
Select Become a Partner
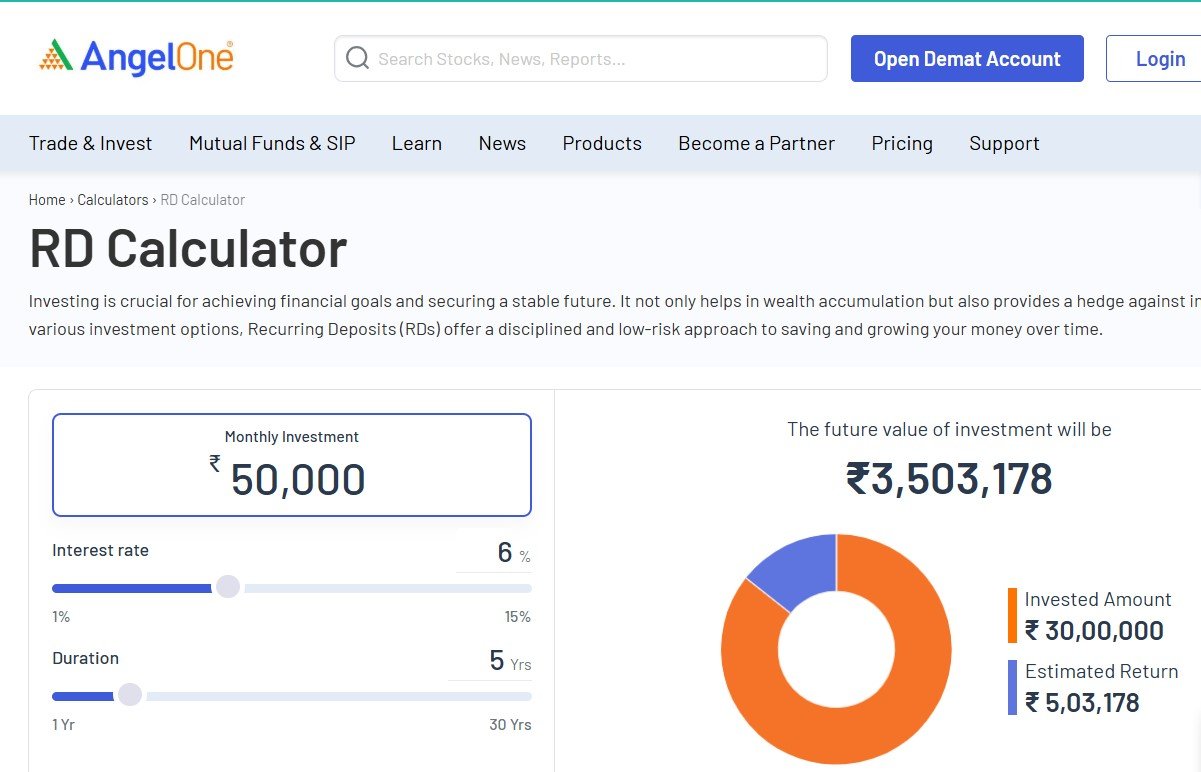click(756, 143)
